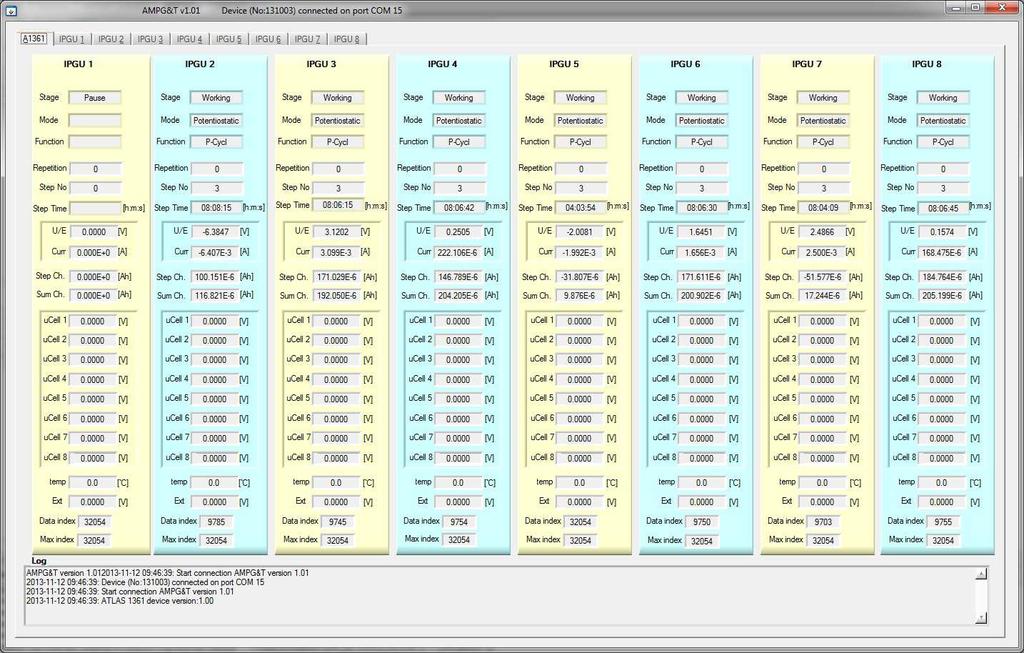Click IPGU 1 empty Mode field

(x=95, y=121)
